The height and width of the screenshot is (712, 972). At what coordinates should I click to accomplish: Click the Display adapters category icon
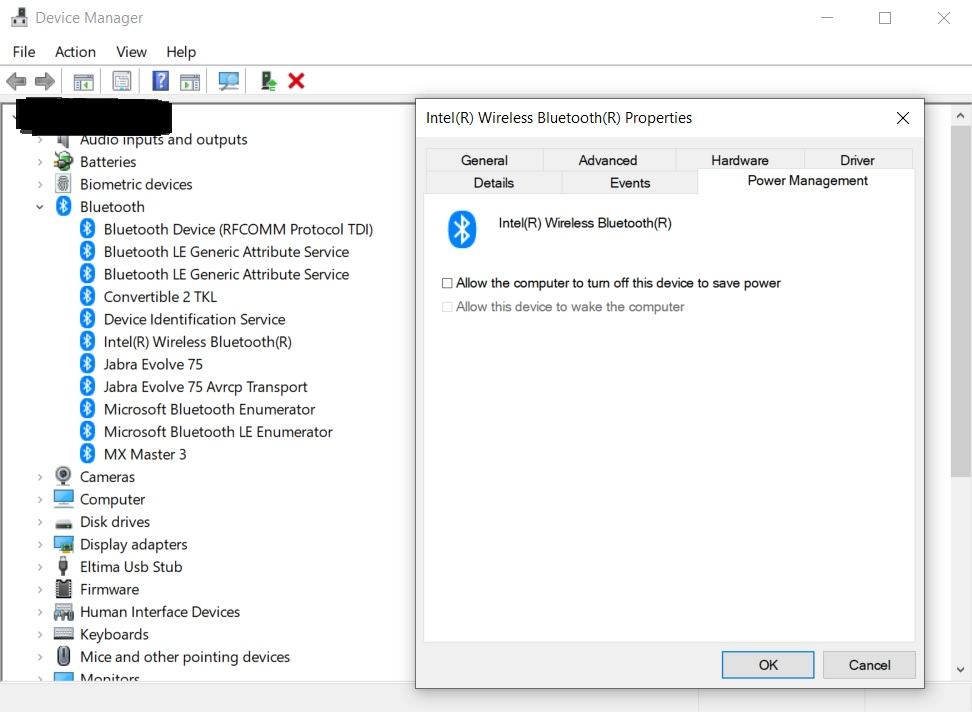click(64, 545)
